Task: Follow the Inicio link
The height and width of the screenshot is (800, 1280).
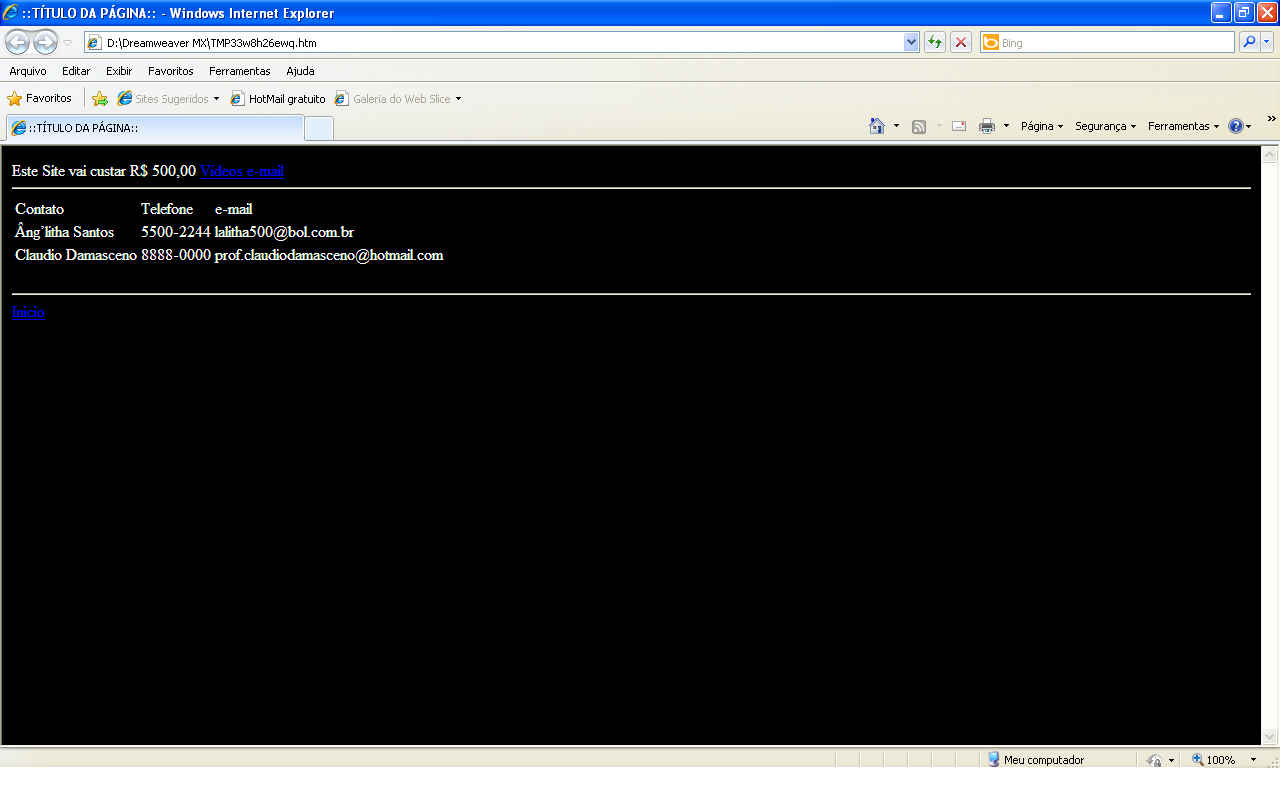Action: [28, 312]
